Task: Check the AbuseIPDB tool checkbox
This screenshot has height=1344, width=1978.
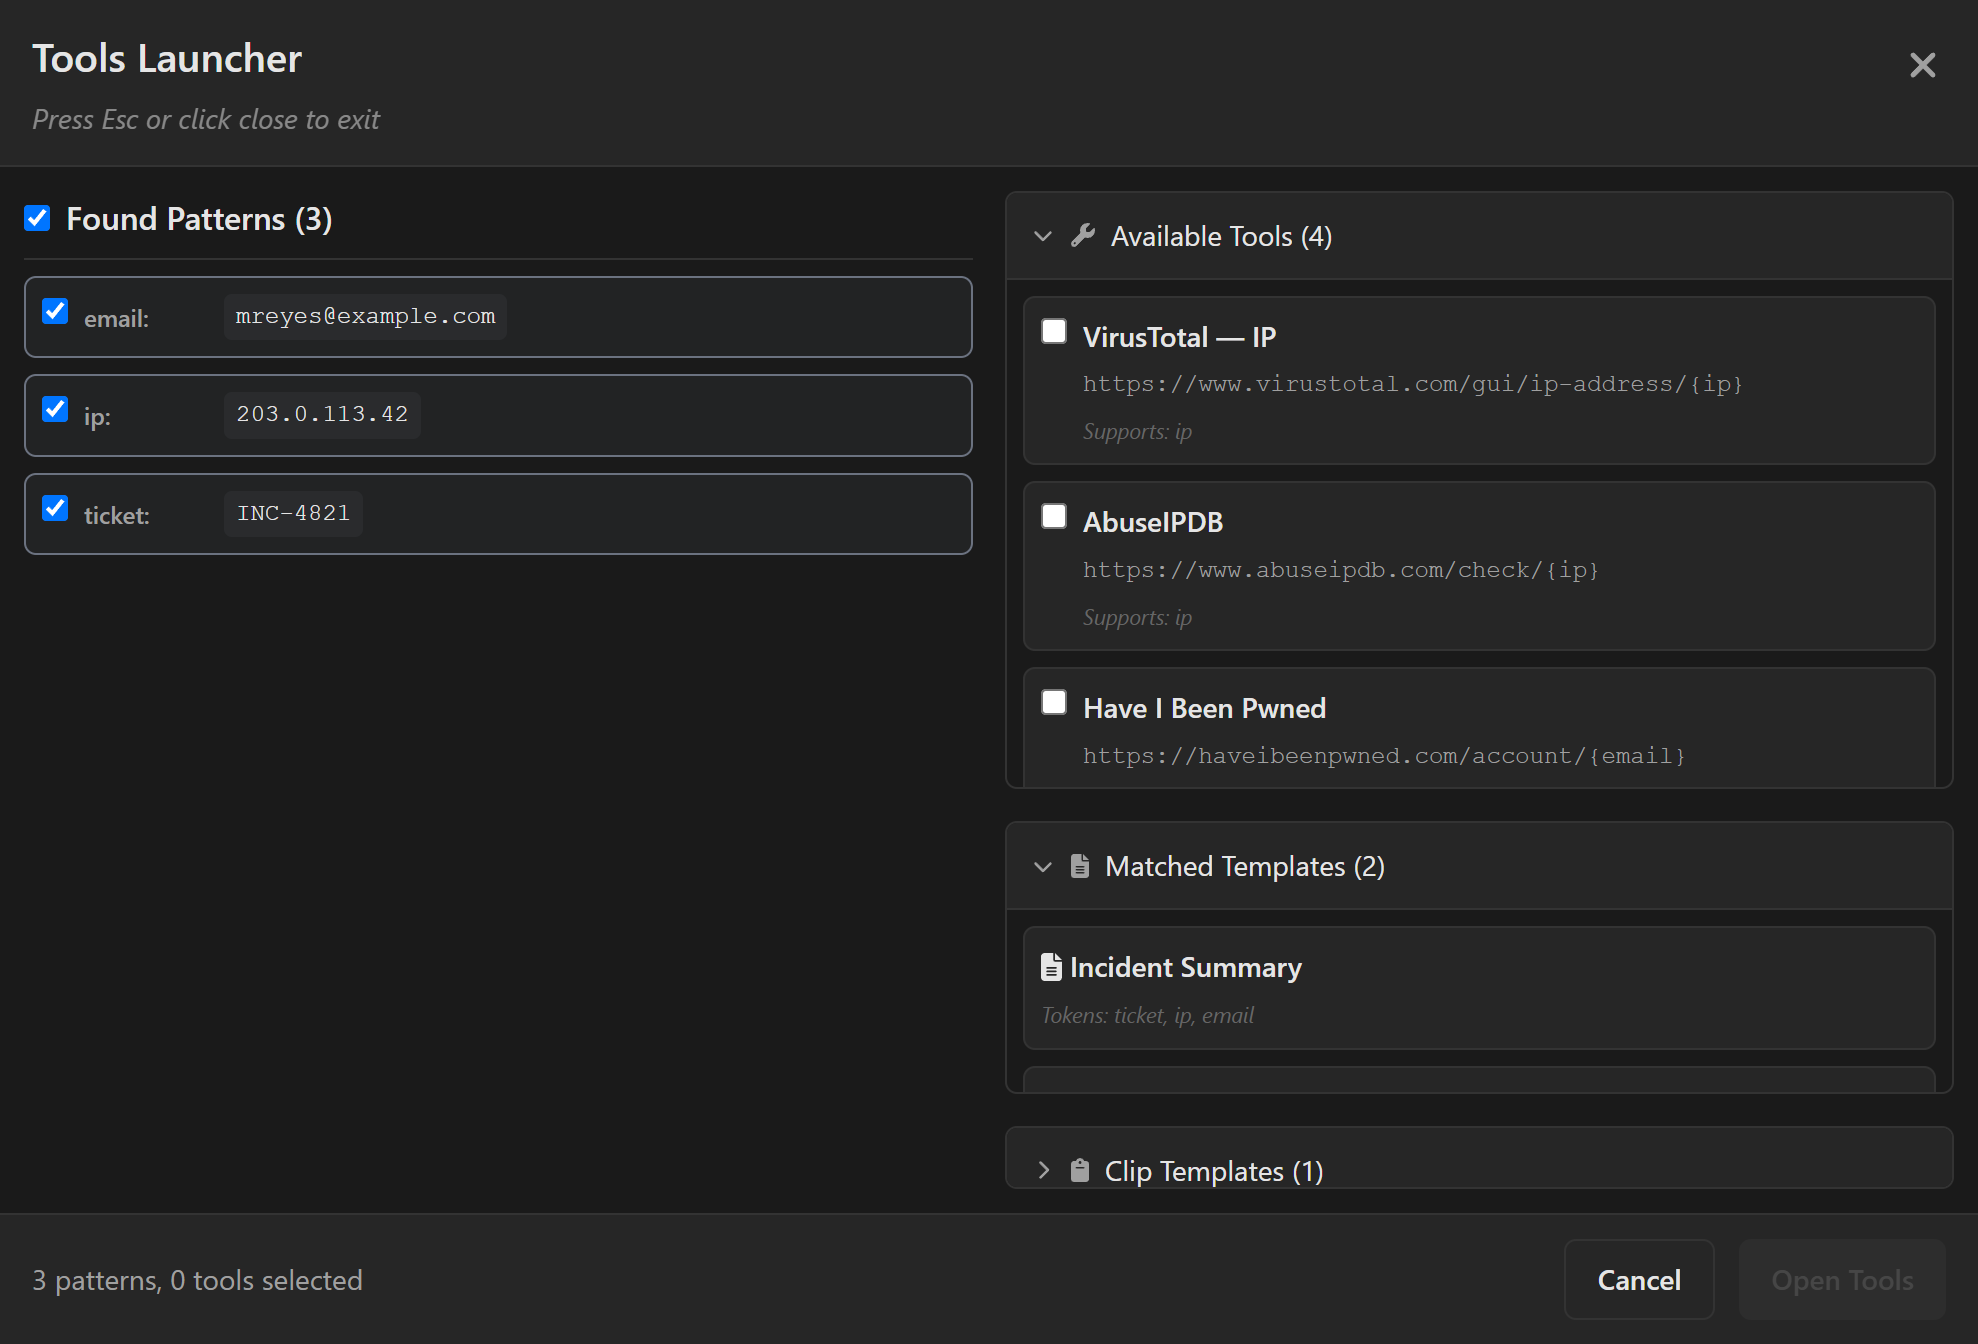Action: [x=1054, y=516]
